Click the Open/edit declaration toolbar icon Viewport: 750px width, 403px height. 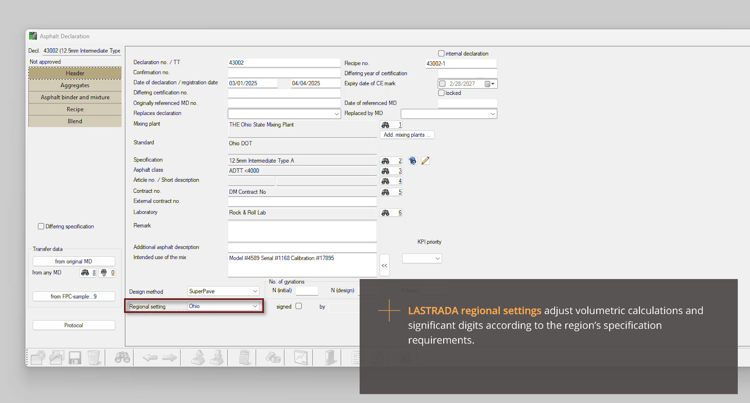point(56,358)
